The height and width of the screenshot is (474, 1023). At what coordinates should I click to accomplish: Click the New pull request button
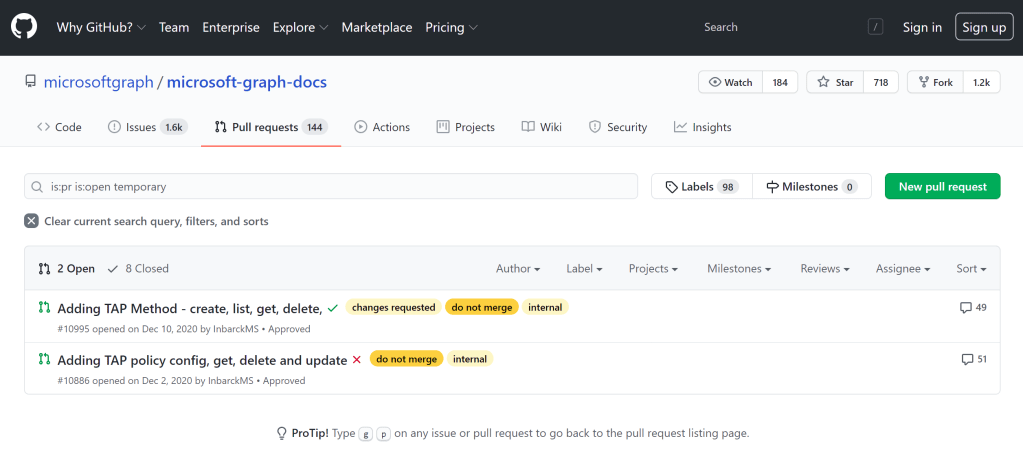tap(942, 186)
